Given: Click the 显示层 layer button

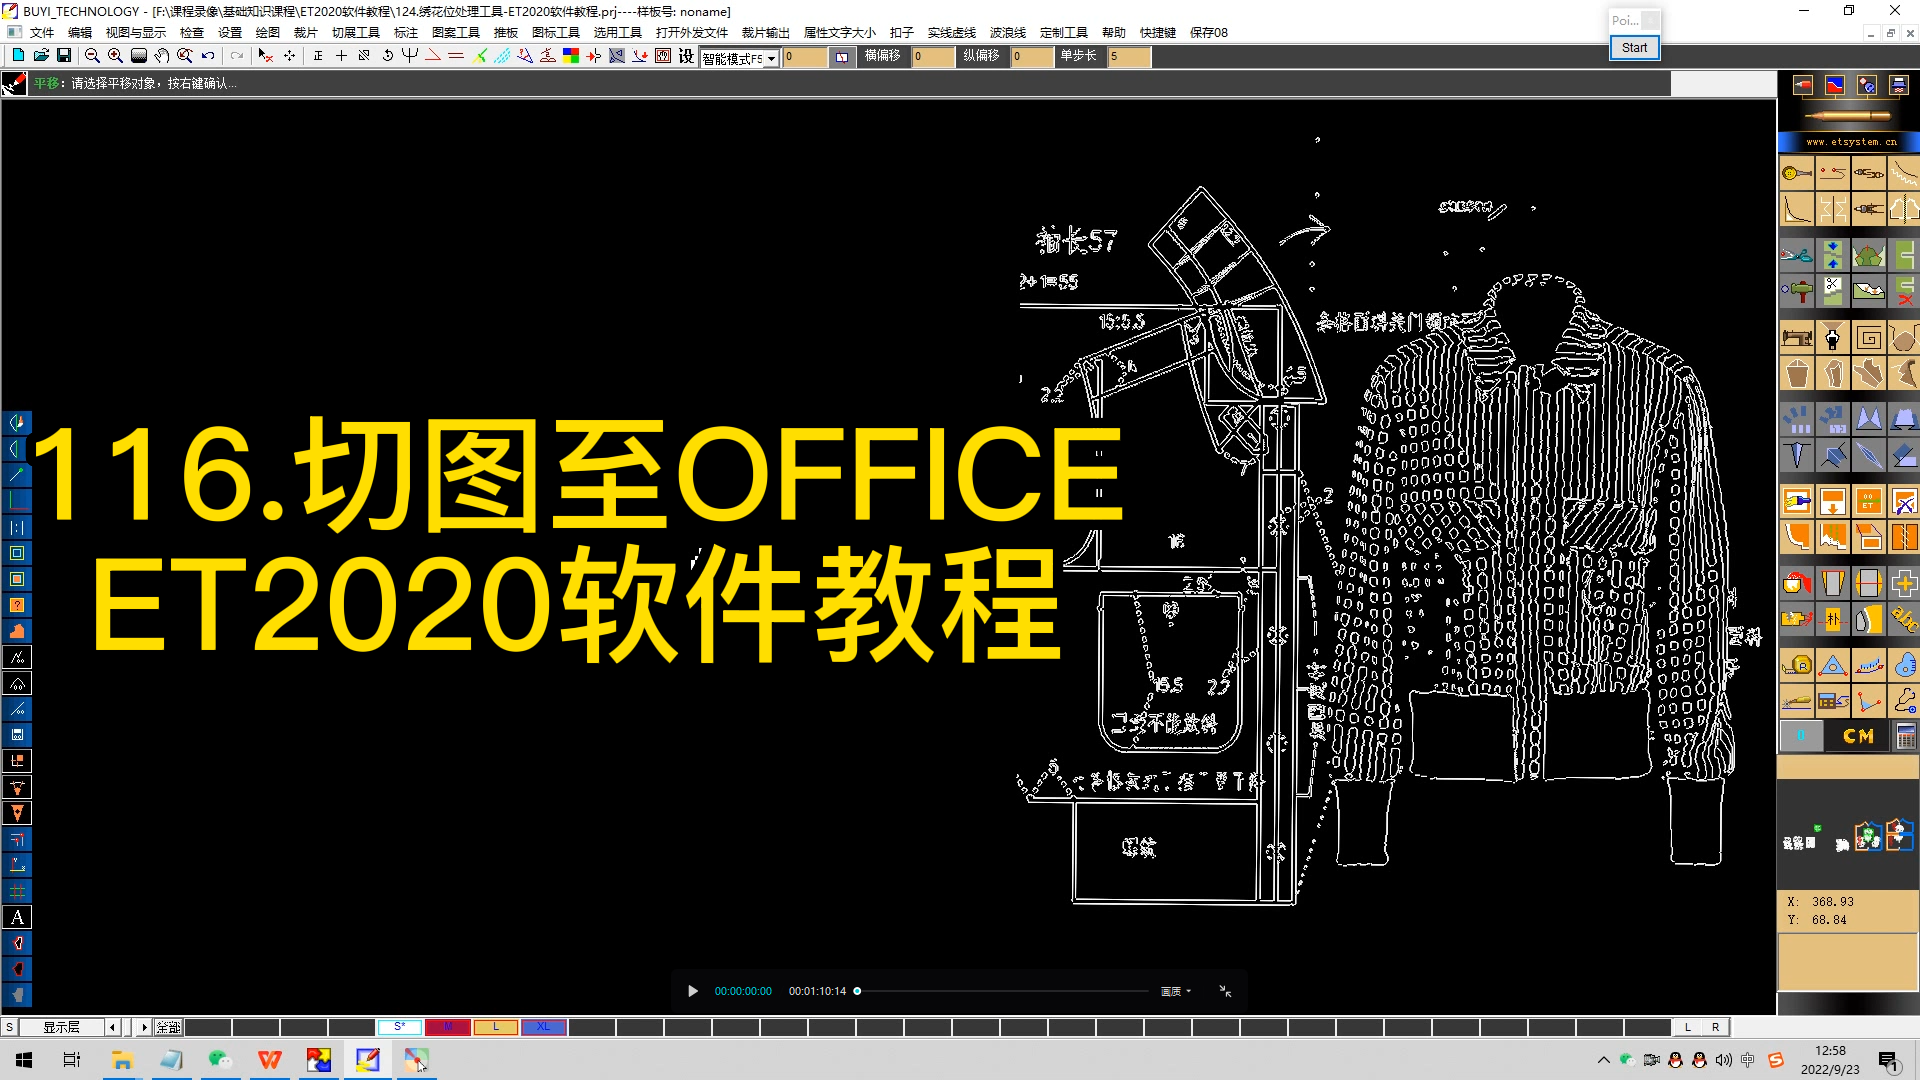Looking at the screenshot, I should pos(61,1027).
